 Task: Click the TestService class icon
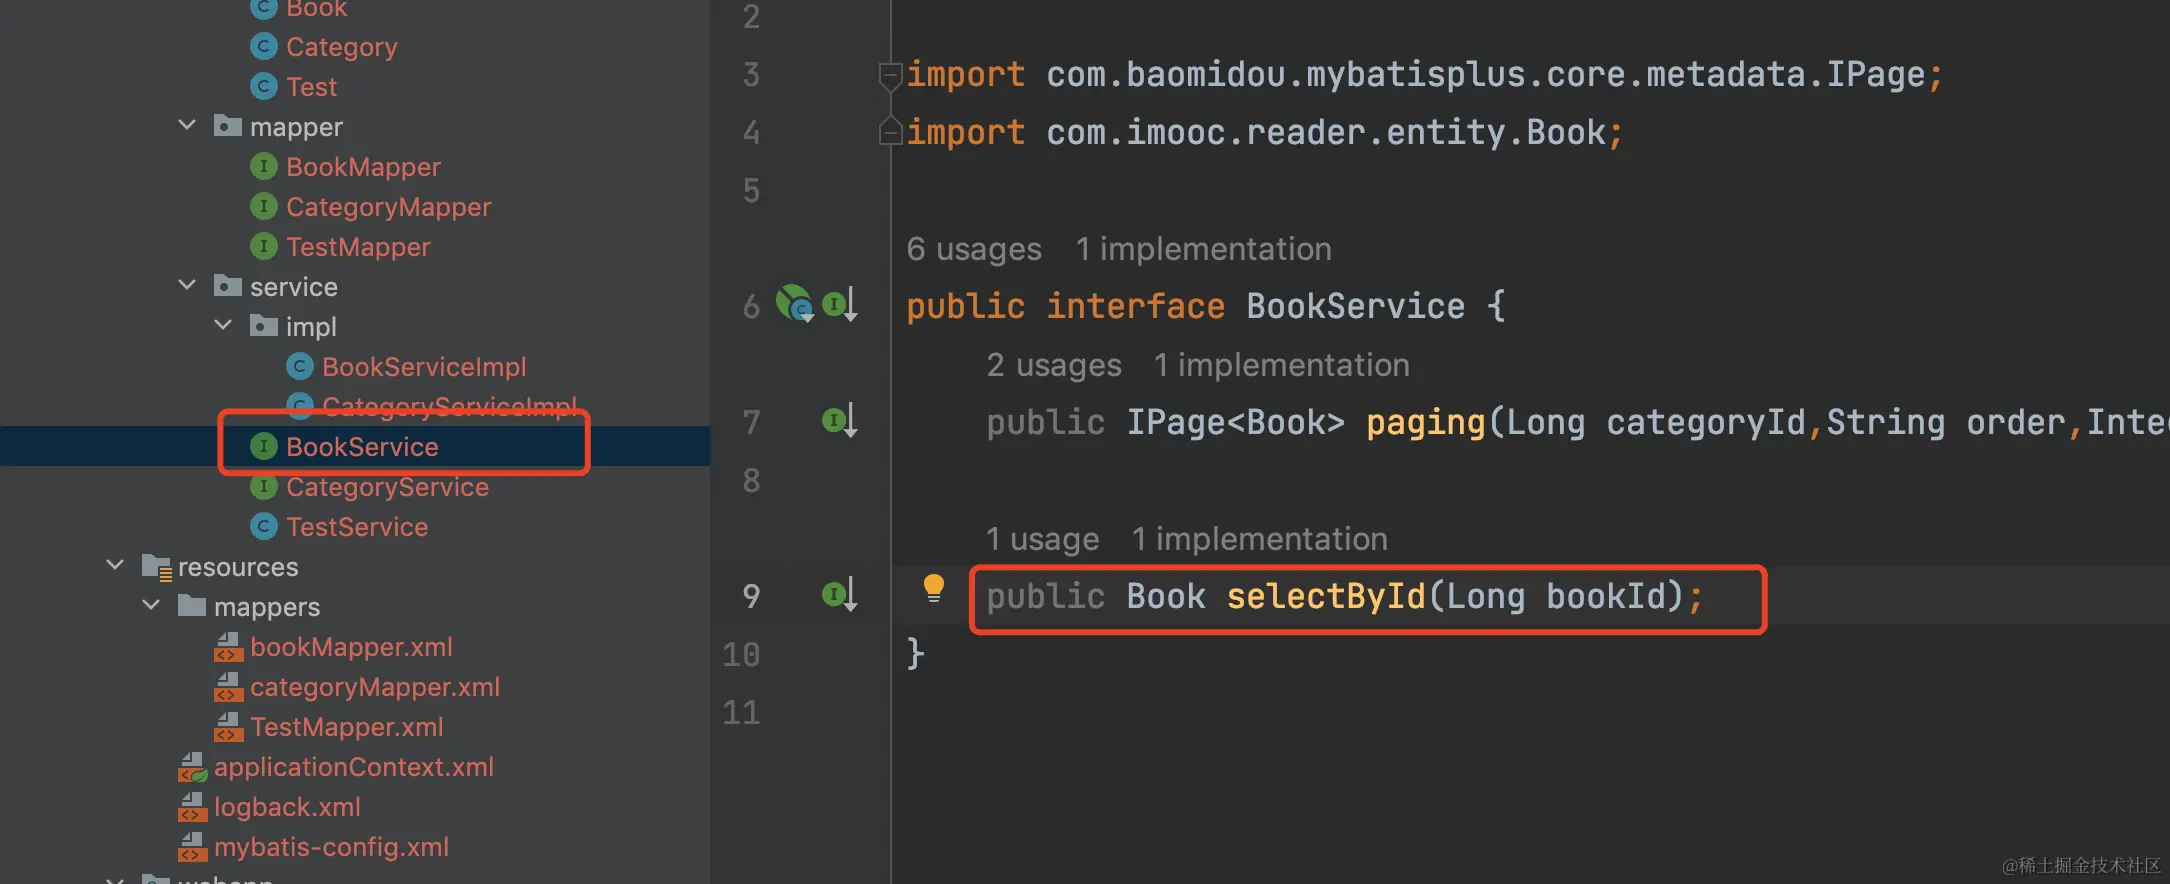click(263, 526)
